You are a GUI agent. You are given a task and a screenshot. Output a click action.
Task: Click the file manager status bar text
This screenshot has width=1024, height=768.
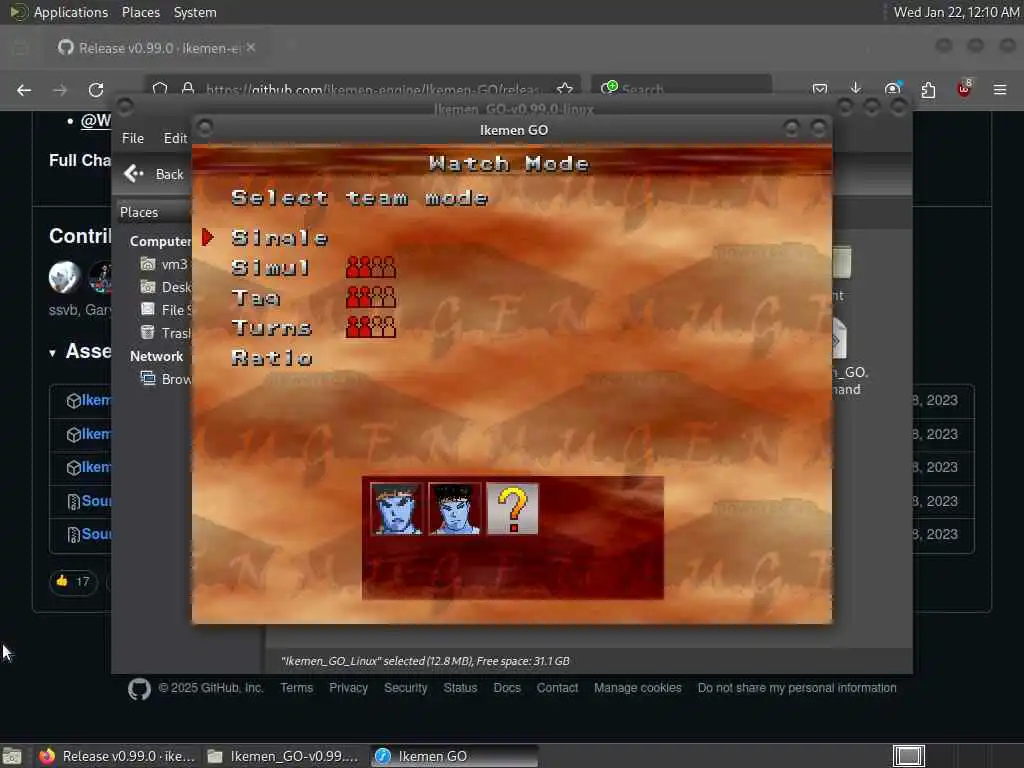pyautogui.click(x=425, y=661)
